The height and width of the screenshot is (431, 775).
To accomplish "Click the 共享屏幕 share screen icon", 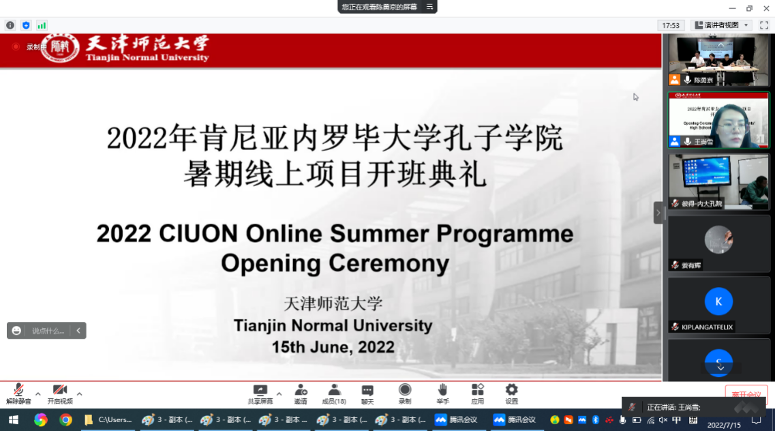I will [260, 390].
